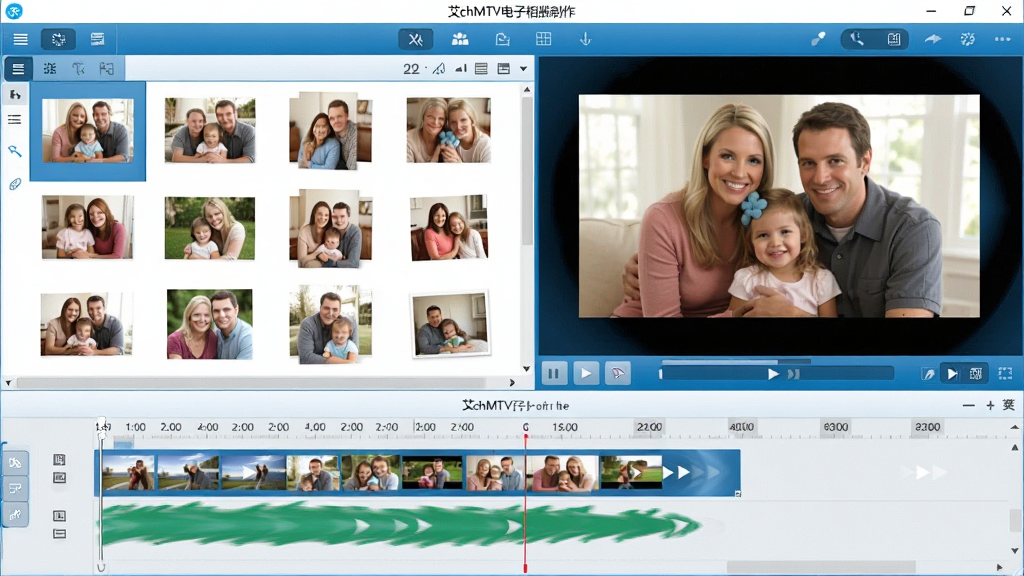Viewport: 1024px width, 576px height.
Task: Open the settings gear beside the three-dot icon
Action: tap(967, 39)
